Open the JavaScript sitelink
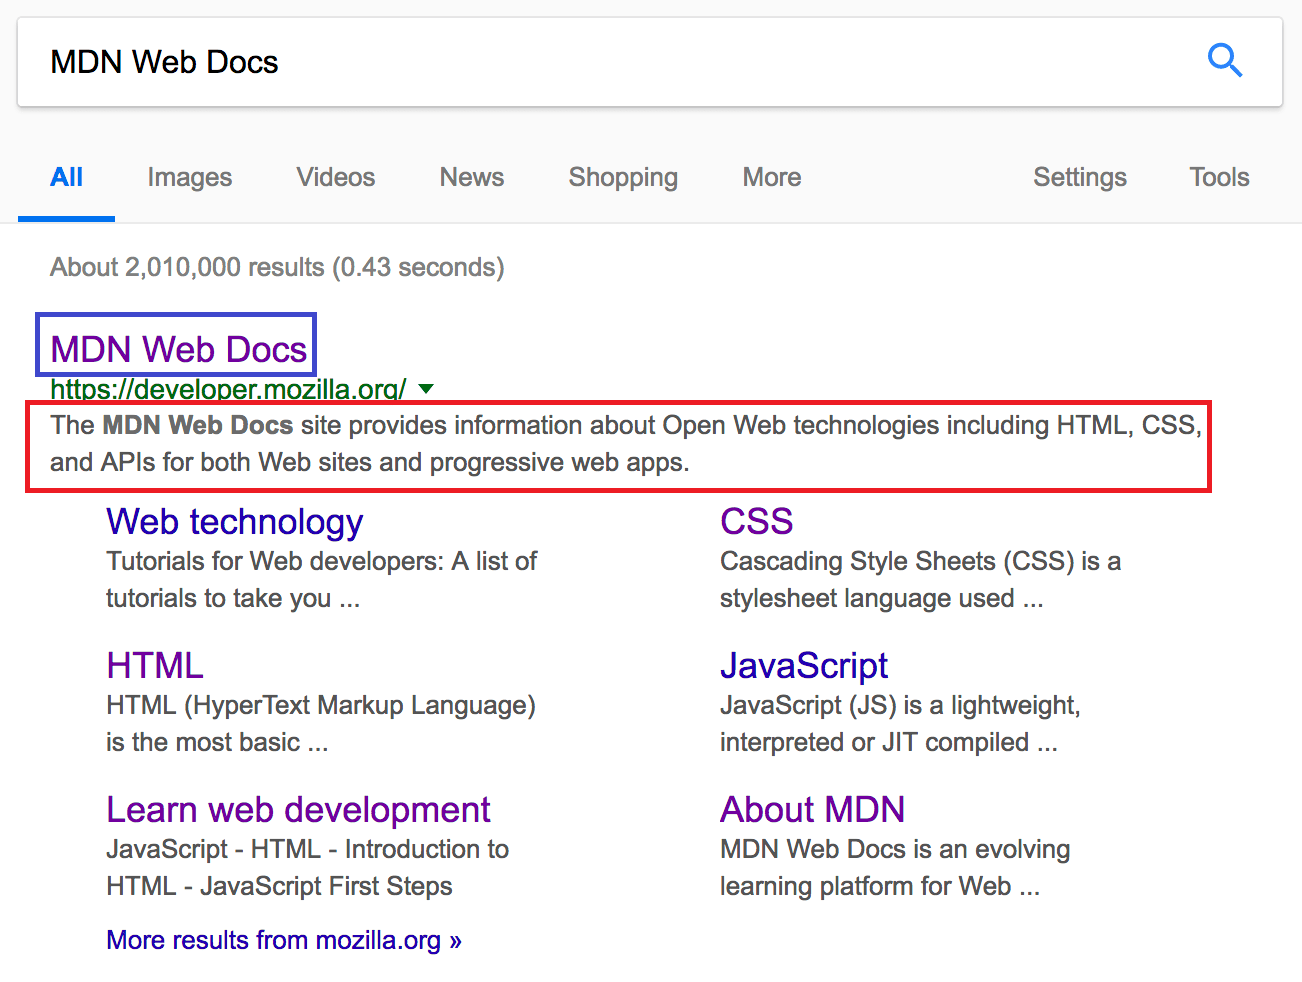Viewport: 1302px width, 982px height. tap(804, 665)
